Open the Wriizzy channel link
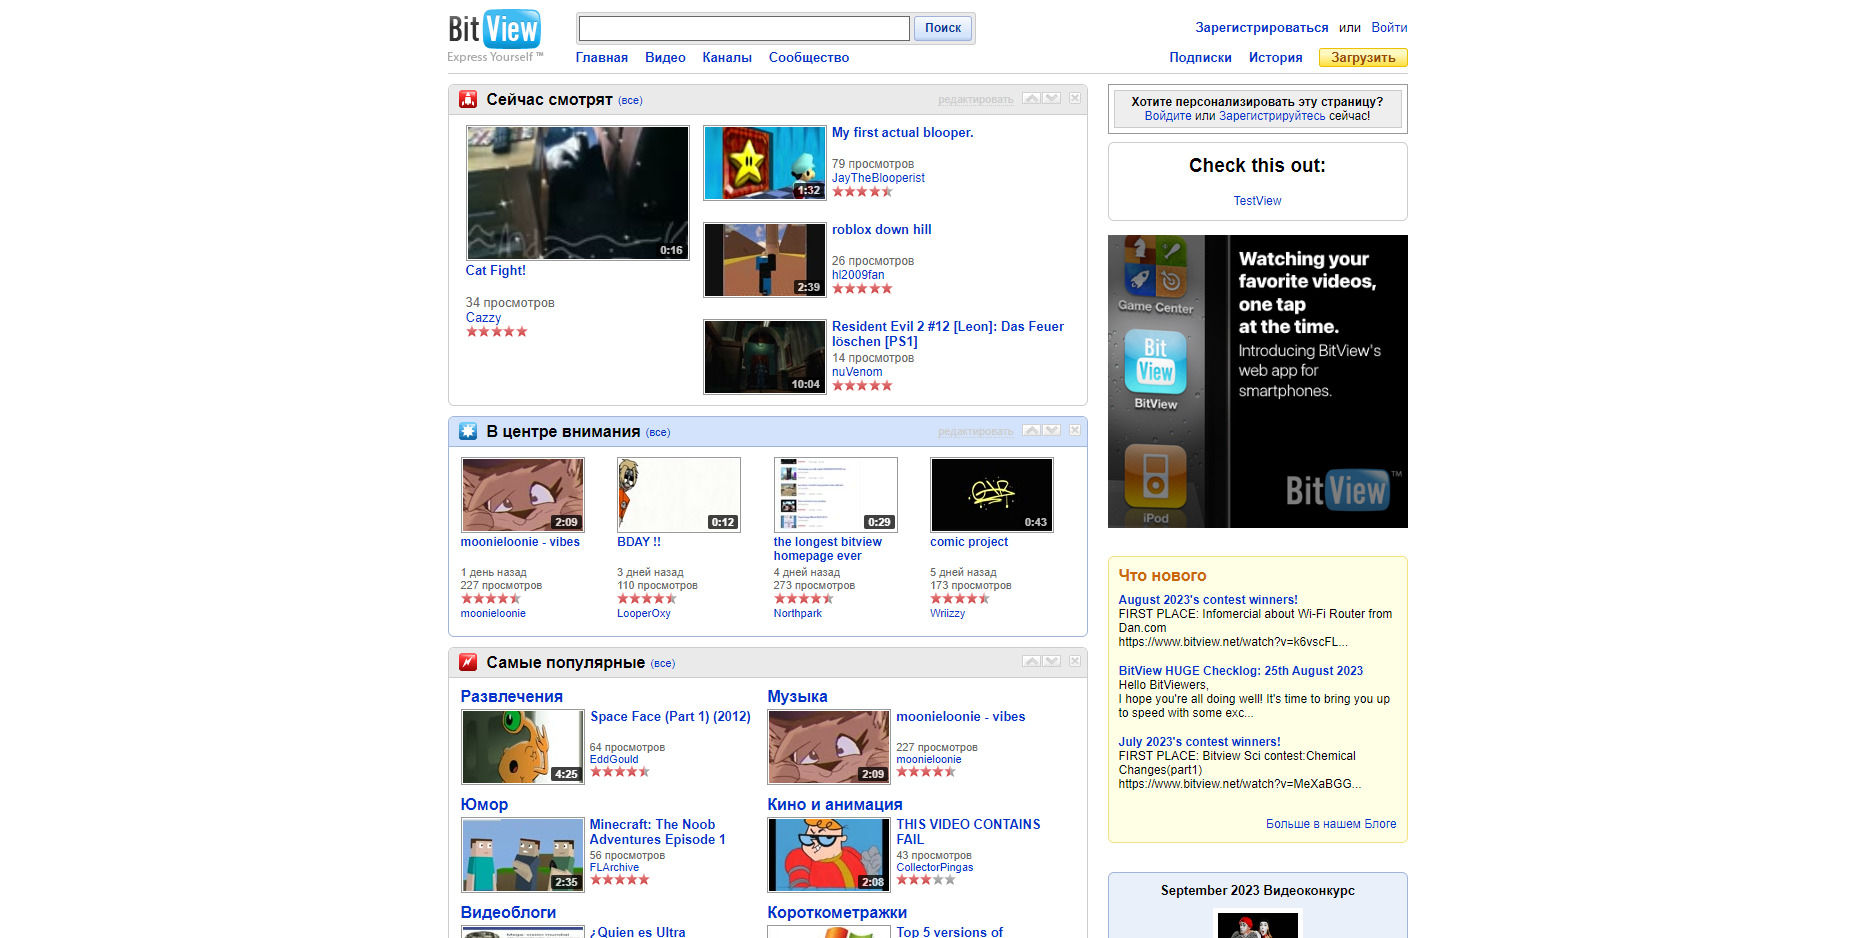This screenshot has width=1855, height=938. point(947,614)
